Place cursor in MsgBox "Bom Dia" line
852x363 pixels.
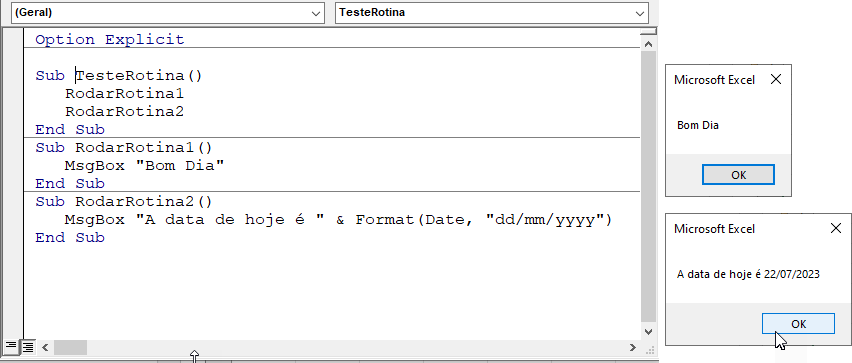click(145, 165)
